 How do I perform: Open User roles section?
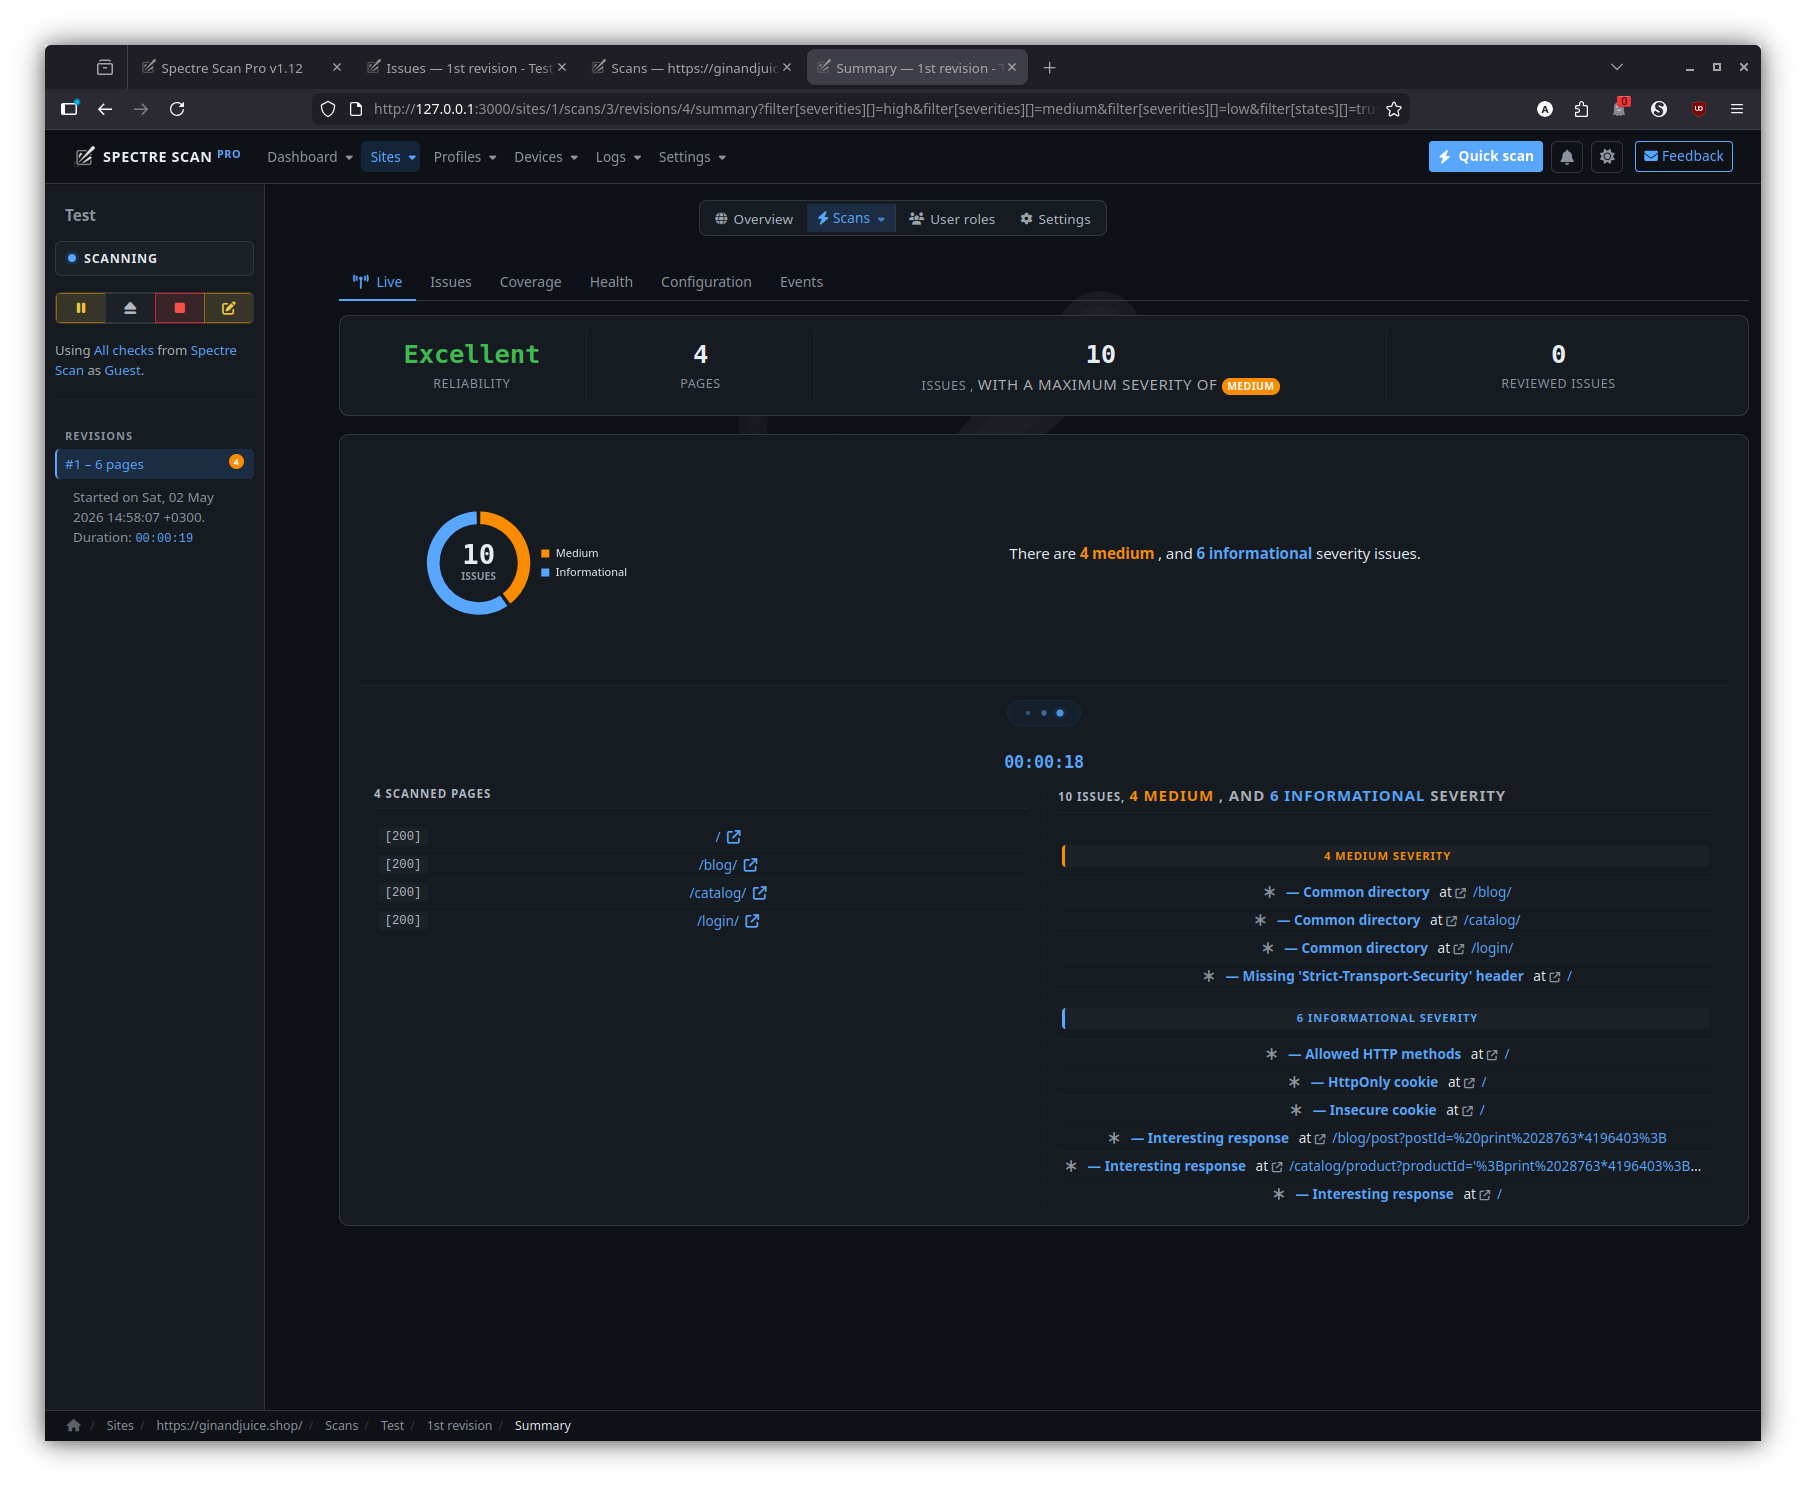point(952,219)
